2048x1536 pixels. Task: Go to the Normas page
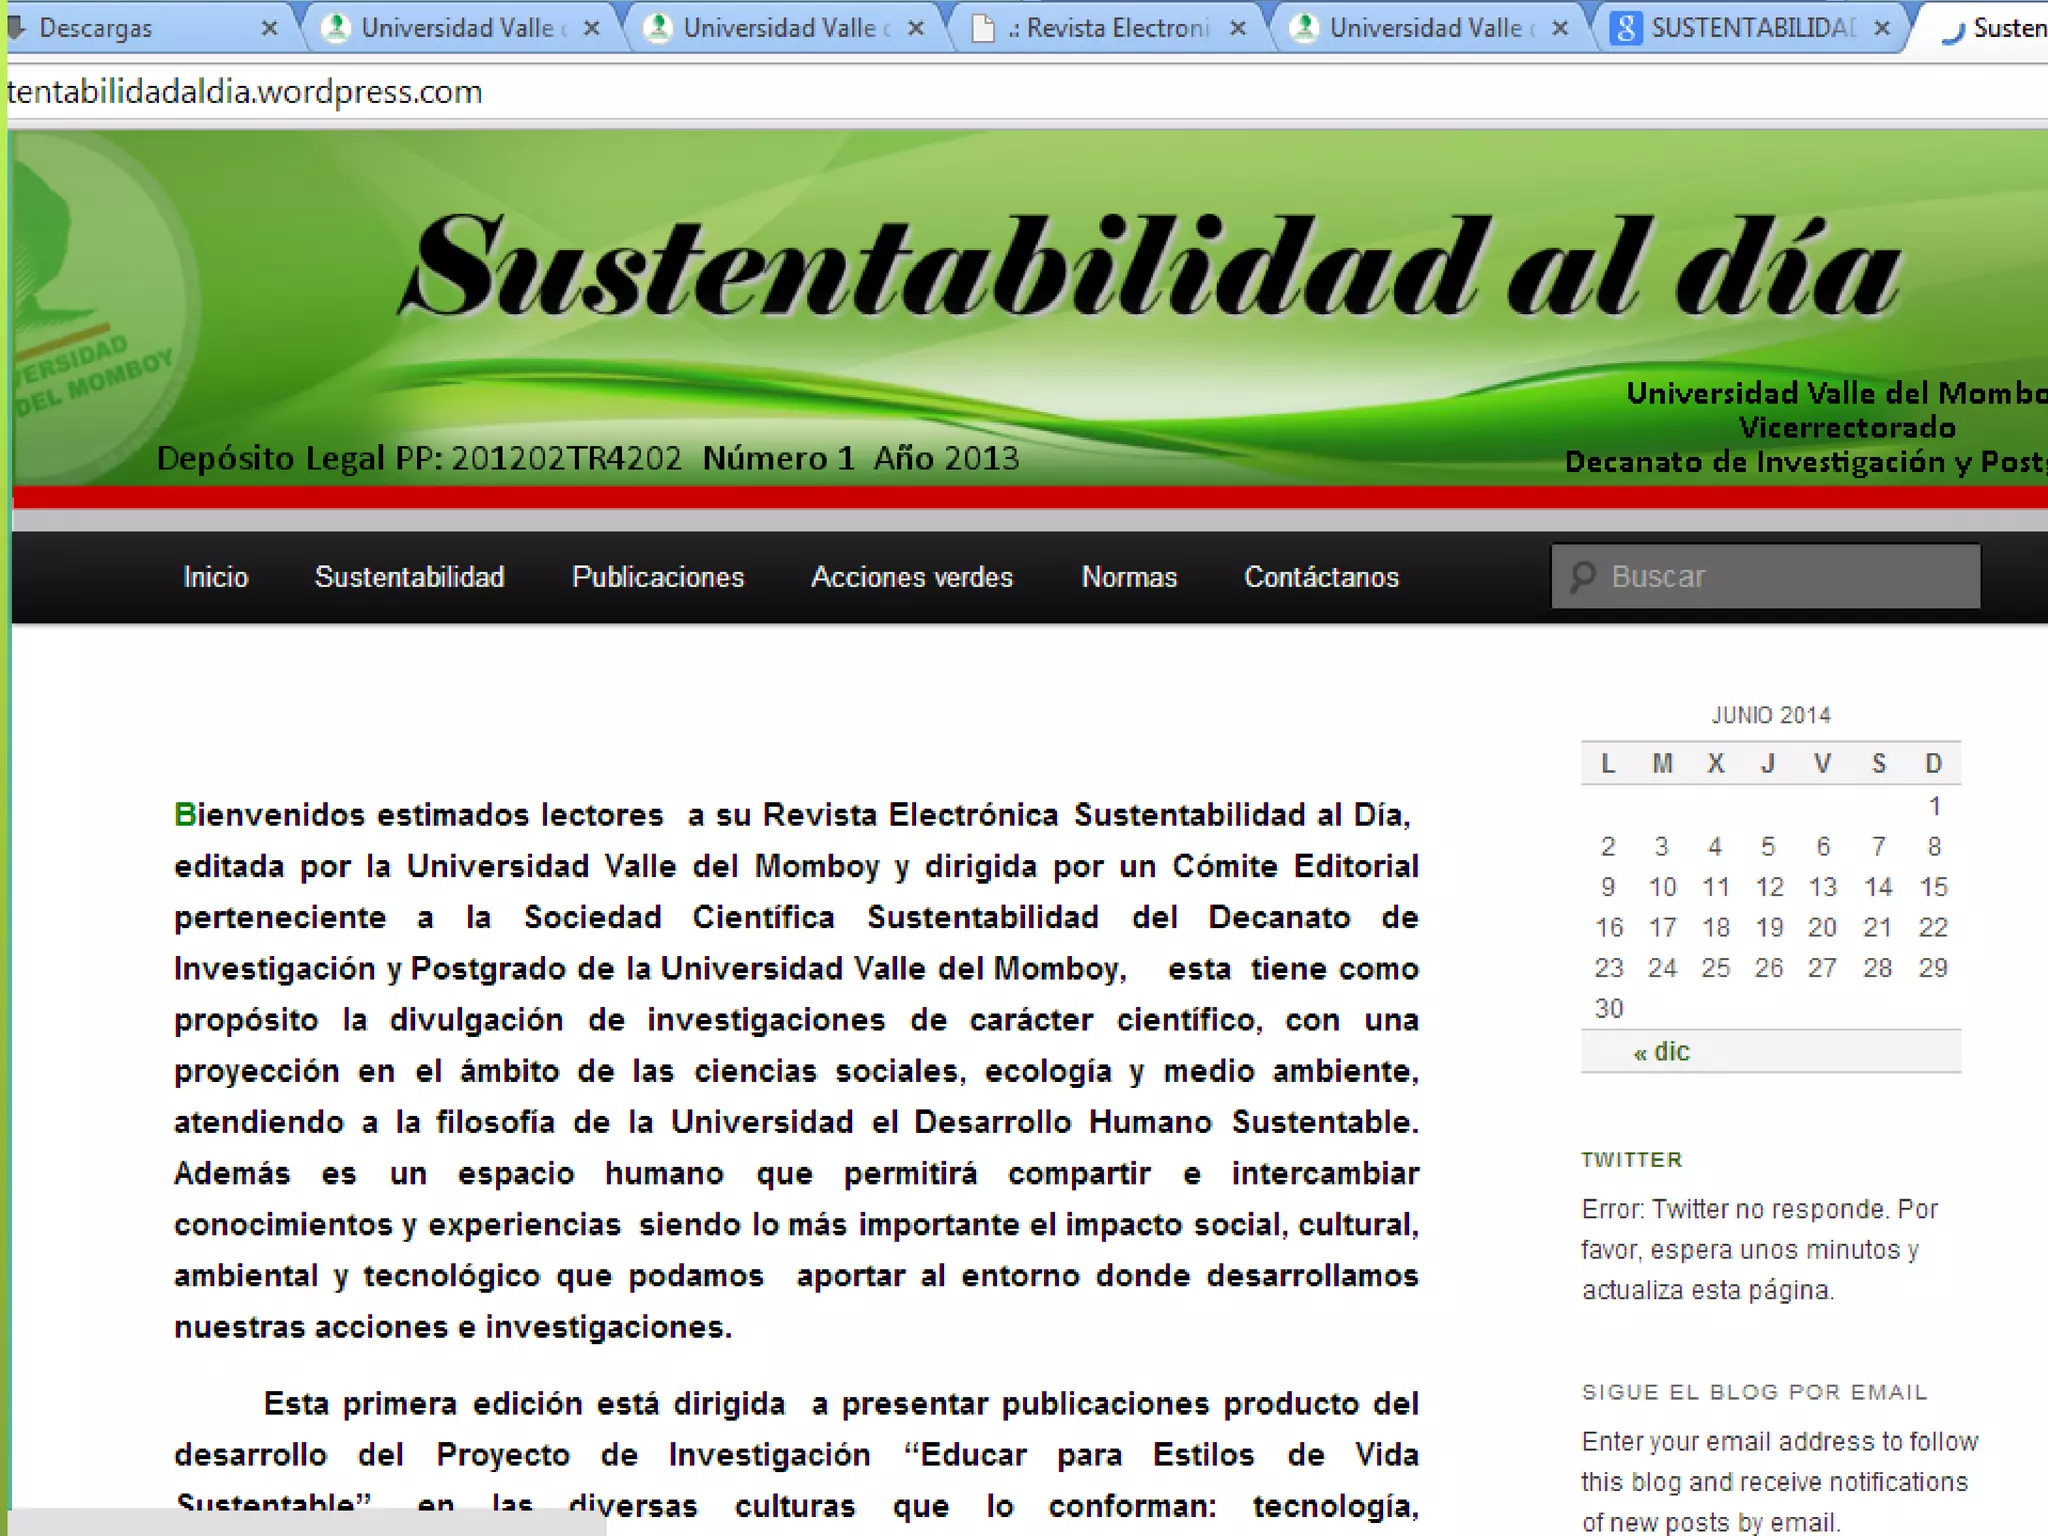click(1129, 577)
